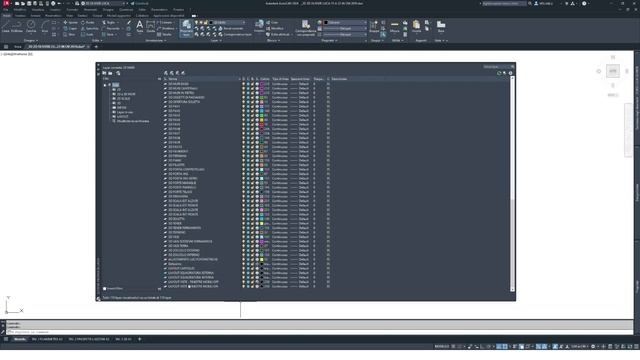Select the Linea draw tool
Image resolution: width=640 pixels, height=360 pixels.
point(6,26)
